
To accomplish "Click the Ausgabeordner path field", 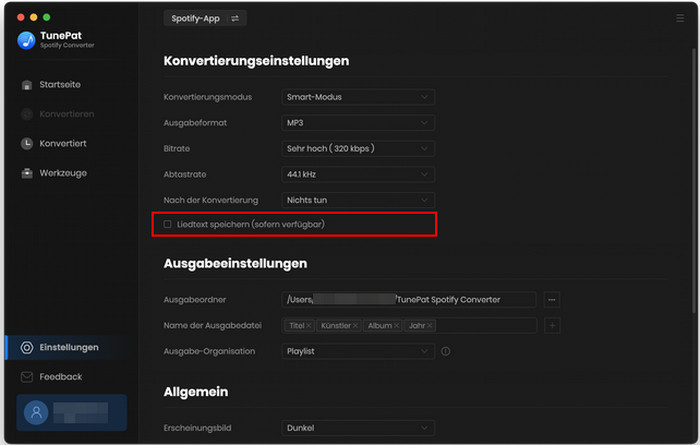I will tap(408, 299).
